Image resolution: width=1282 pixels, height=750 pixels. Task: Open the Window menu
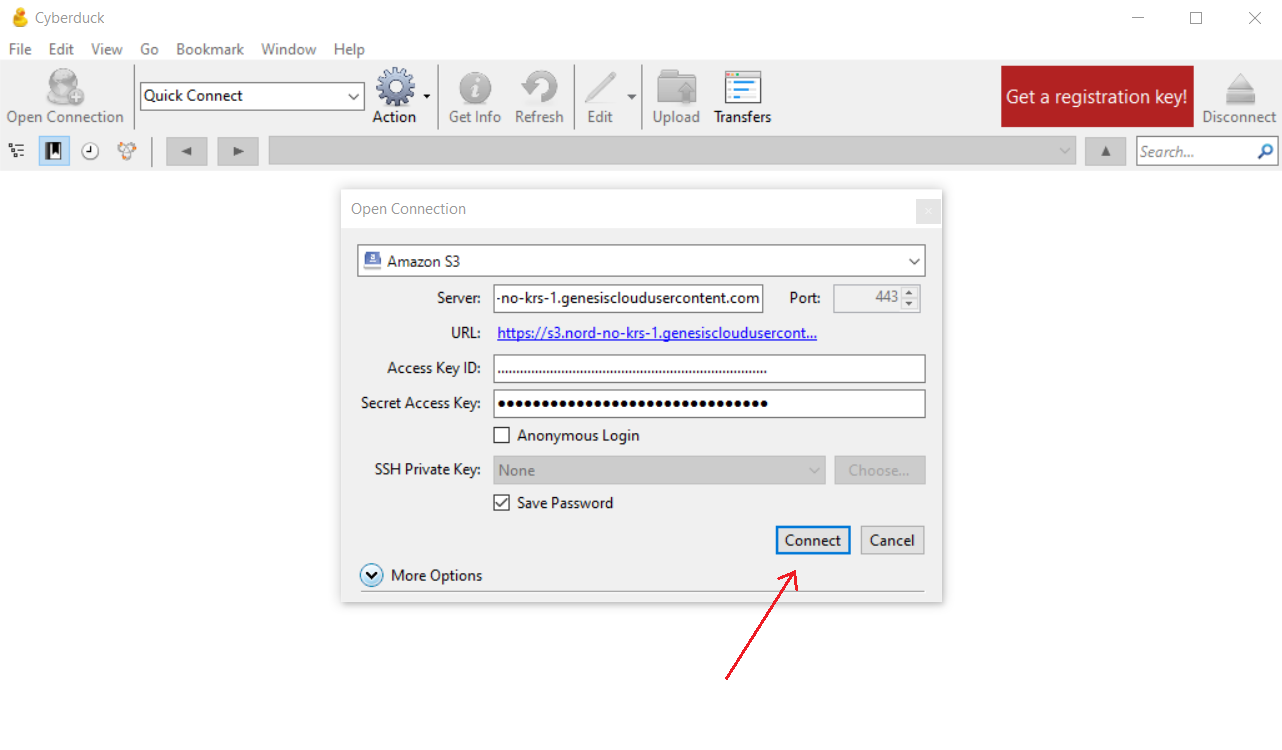[x=289, y=49]
